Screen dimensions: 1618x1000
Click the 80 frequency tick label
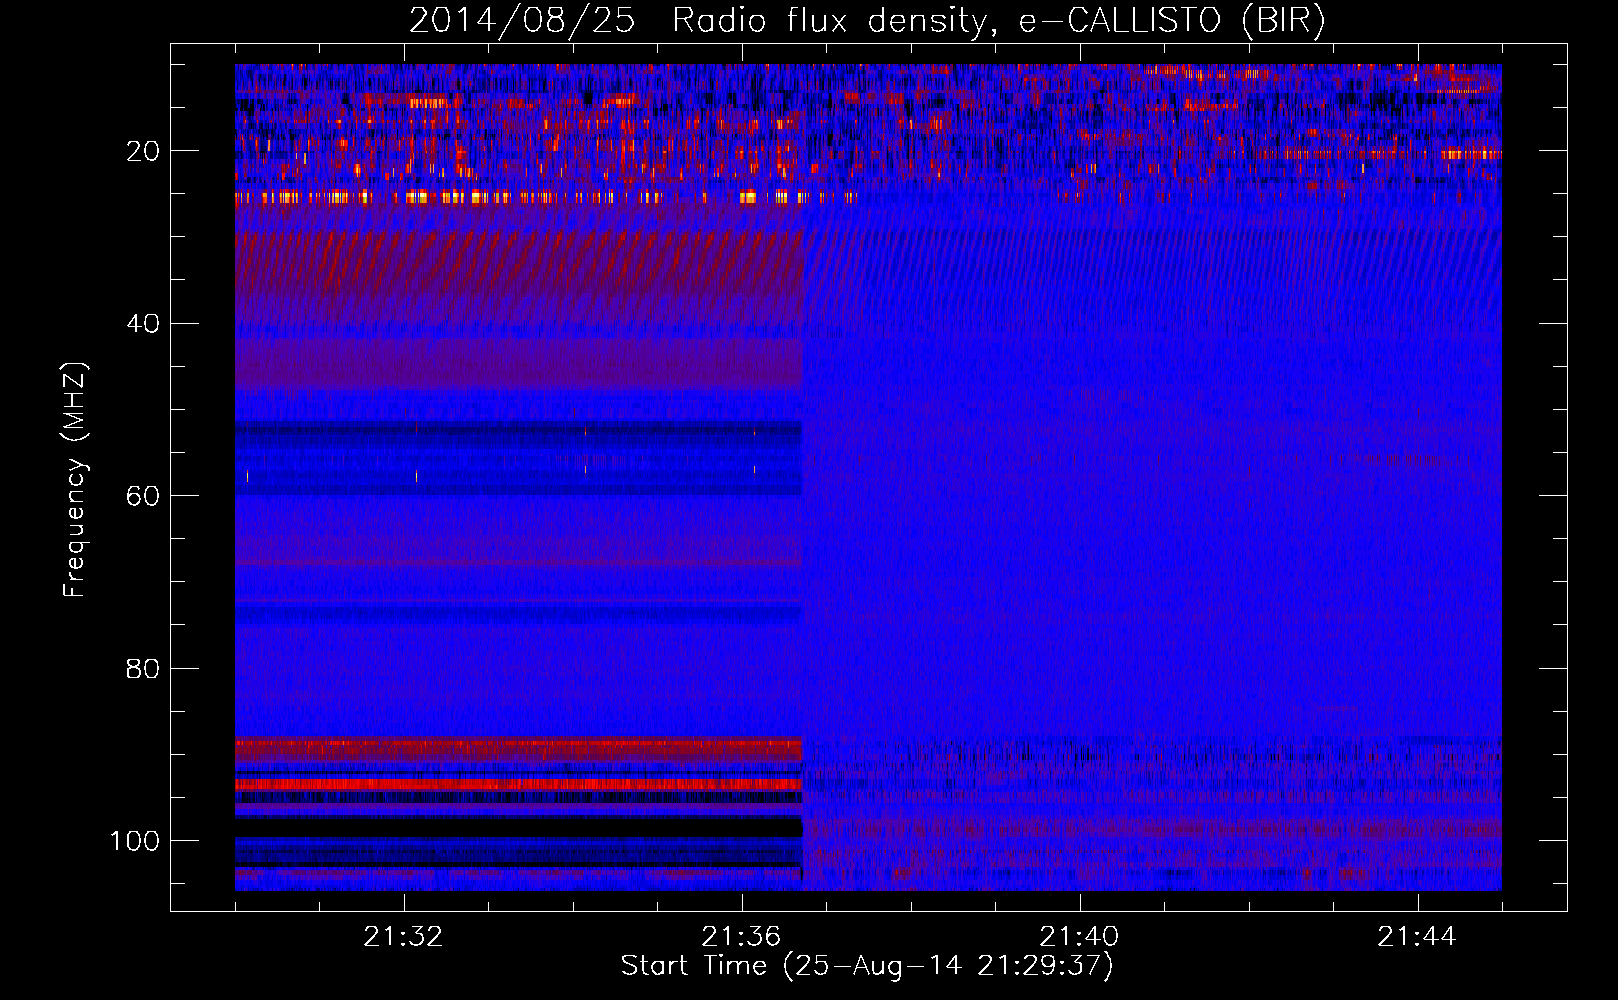tap(143, 668)
